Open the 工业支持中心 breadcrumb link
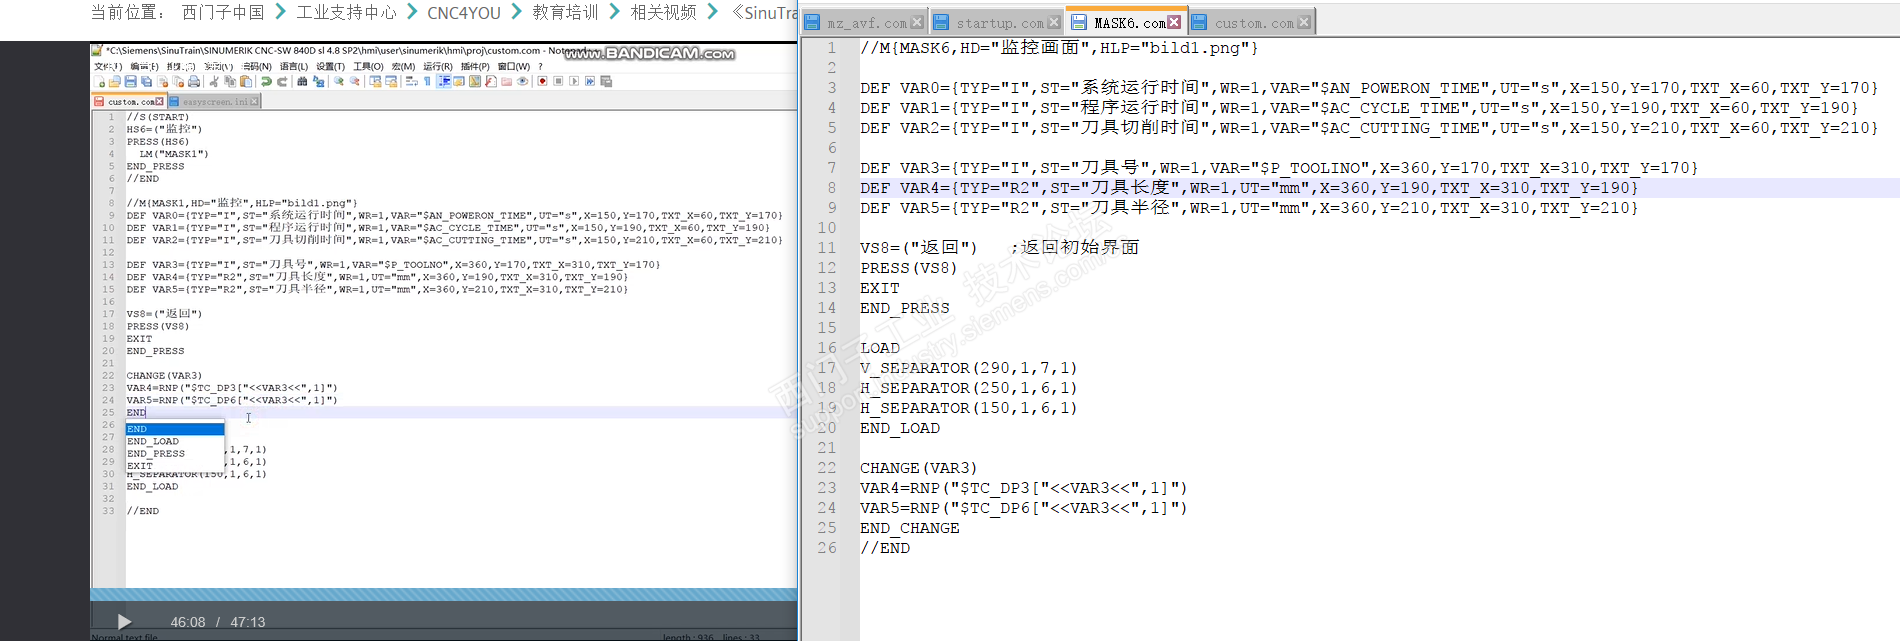 point(346,12)
